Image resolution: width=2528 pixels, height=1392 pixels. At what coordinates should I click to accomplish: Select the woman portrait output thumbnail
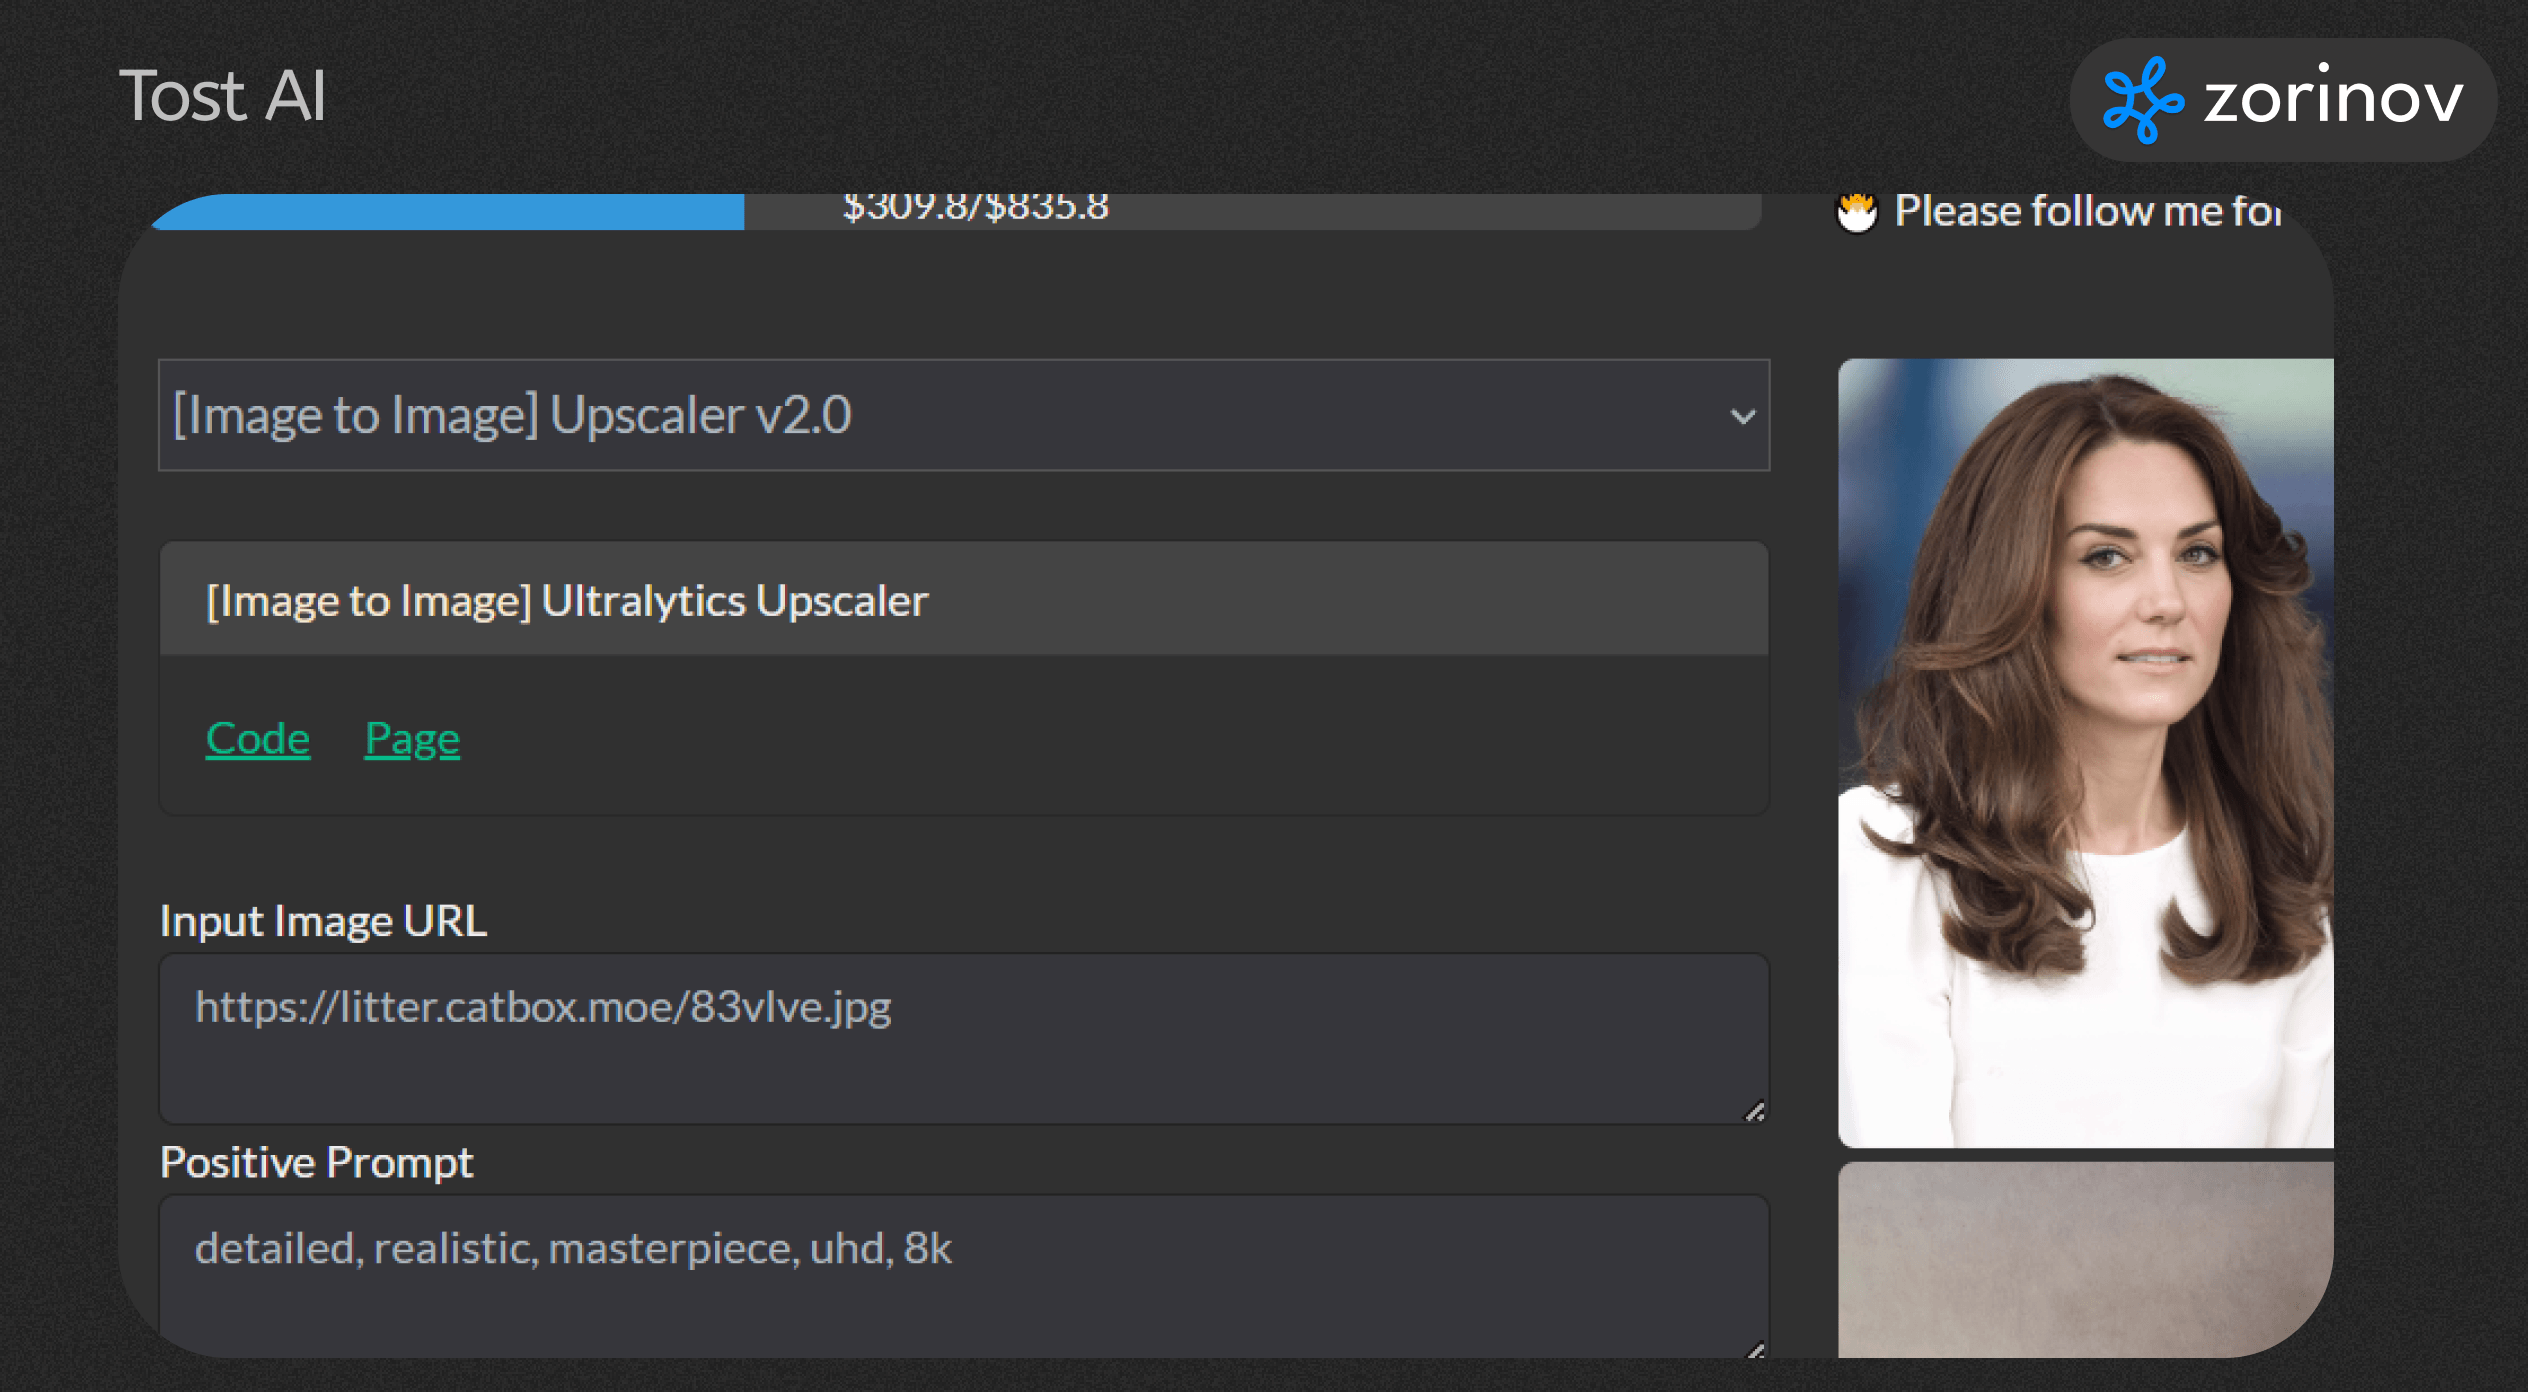click(2085, 752)
